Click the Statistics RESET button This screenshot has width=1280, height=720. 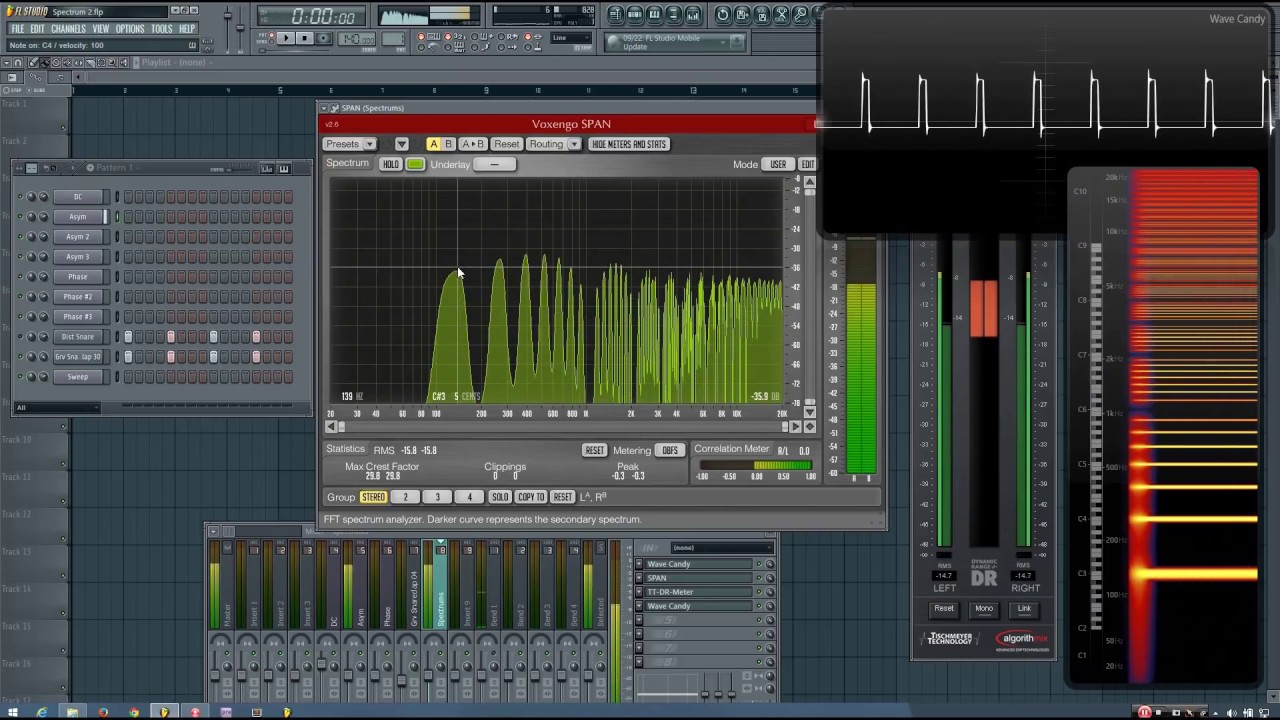[595, 450]
